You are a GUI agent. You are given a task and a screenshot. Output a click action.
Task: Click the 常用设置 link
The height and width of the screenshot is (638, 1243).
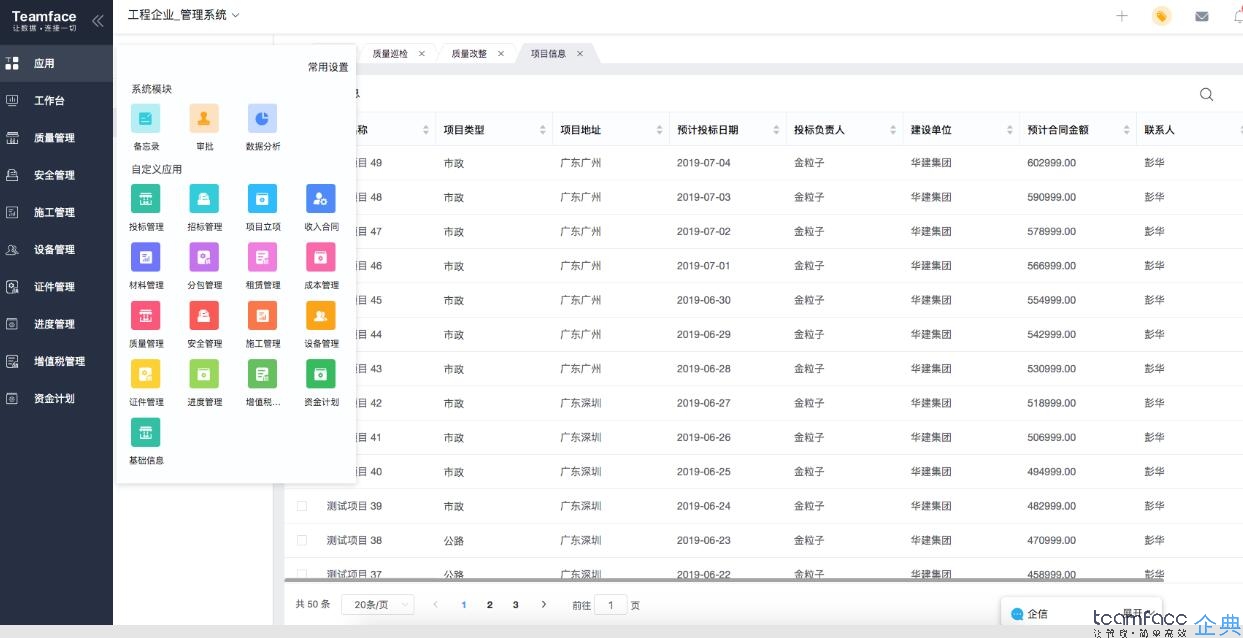coord(328,67)
